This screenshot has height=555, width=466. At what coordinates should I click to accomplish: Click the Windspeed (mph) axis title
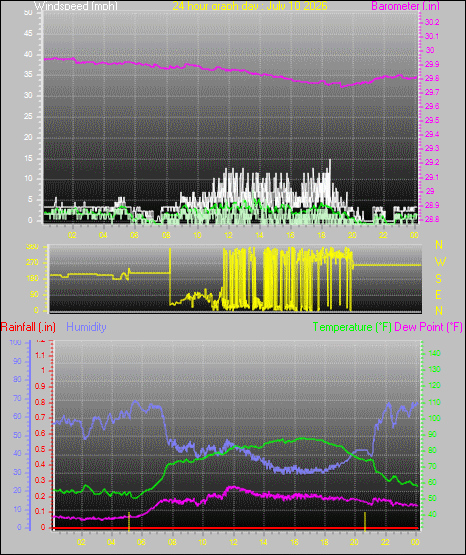76,6
